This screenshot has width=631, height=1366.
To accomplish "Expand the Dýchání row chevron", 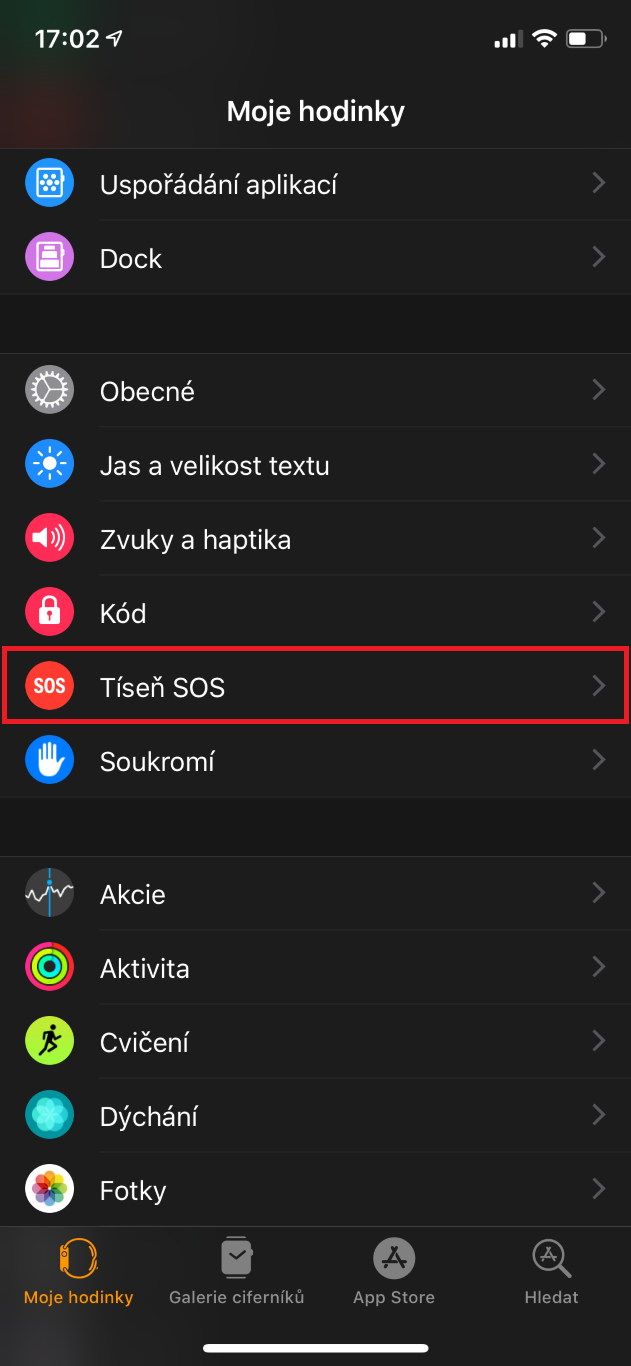I will [x=599, y=1115].
